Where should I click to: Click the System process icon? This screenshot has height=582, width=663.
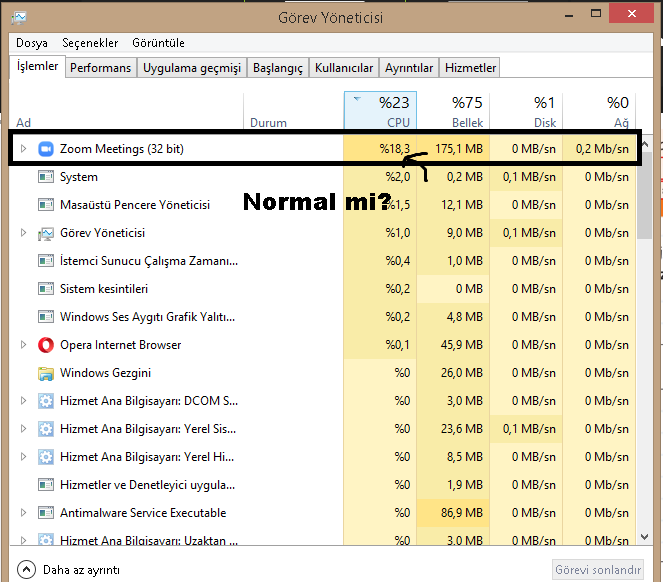coord(46,177)
